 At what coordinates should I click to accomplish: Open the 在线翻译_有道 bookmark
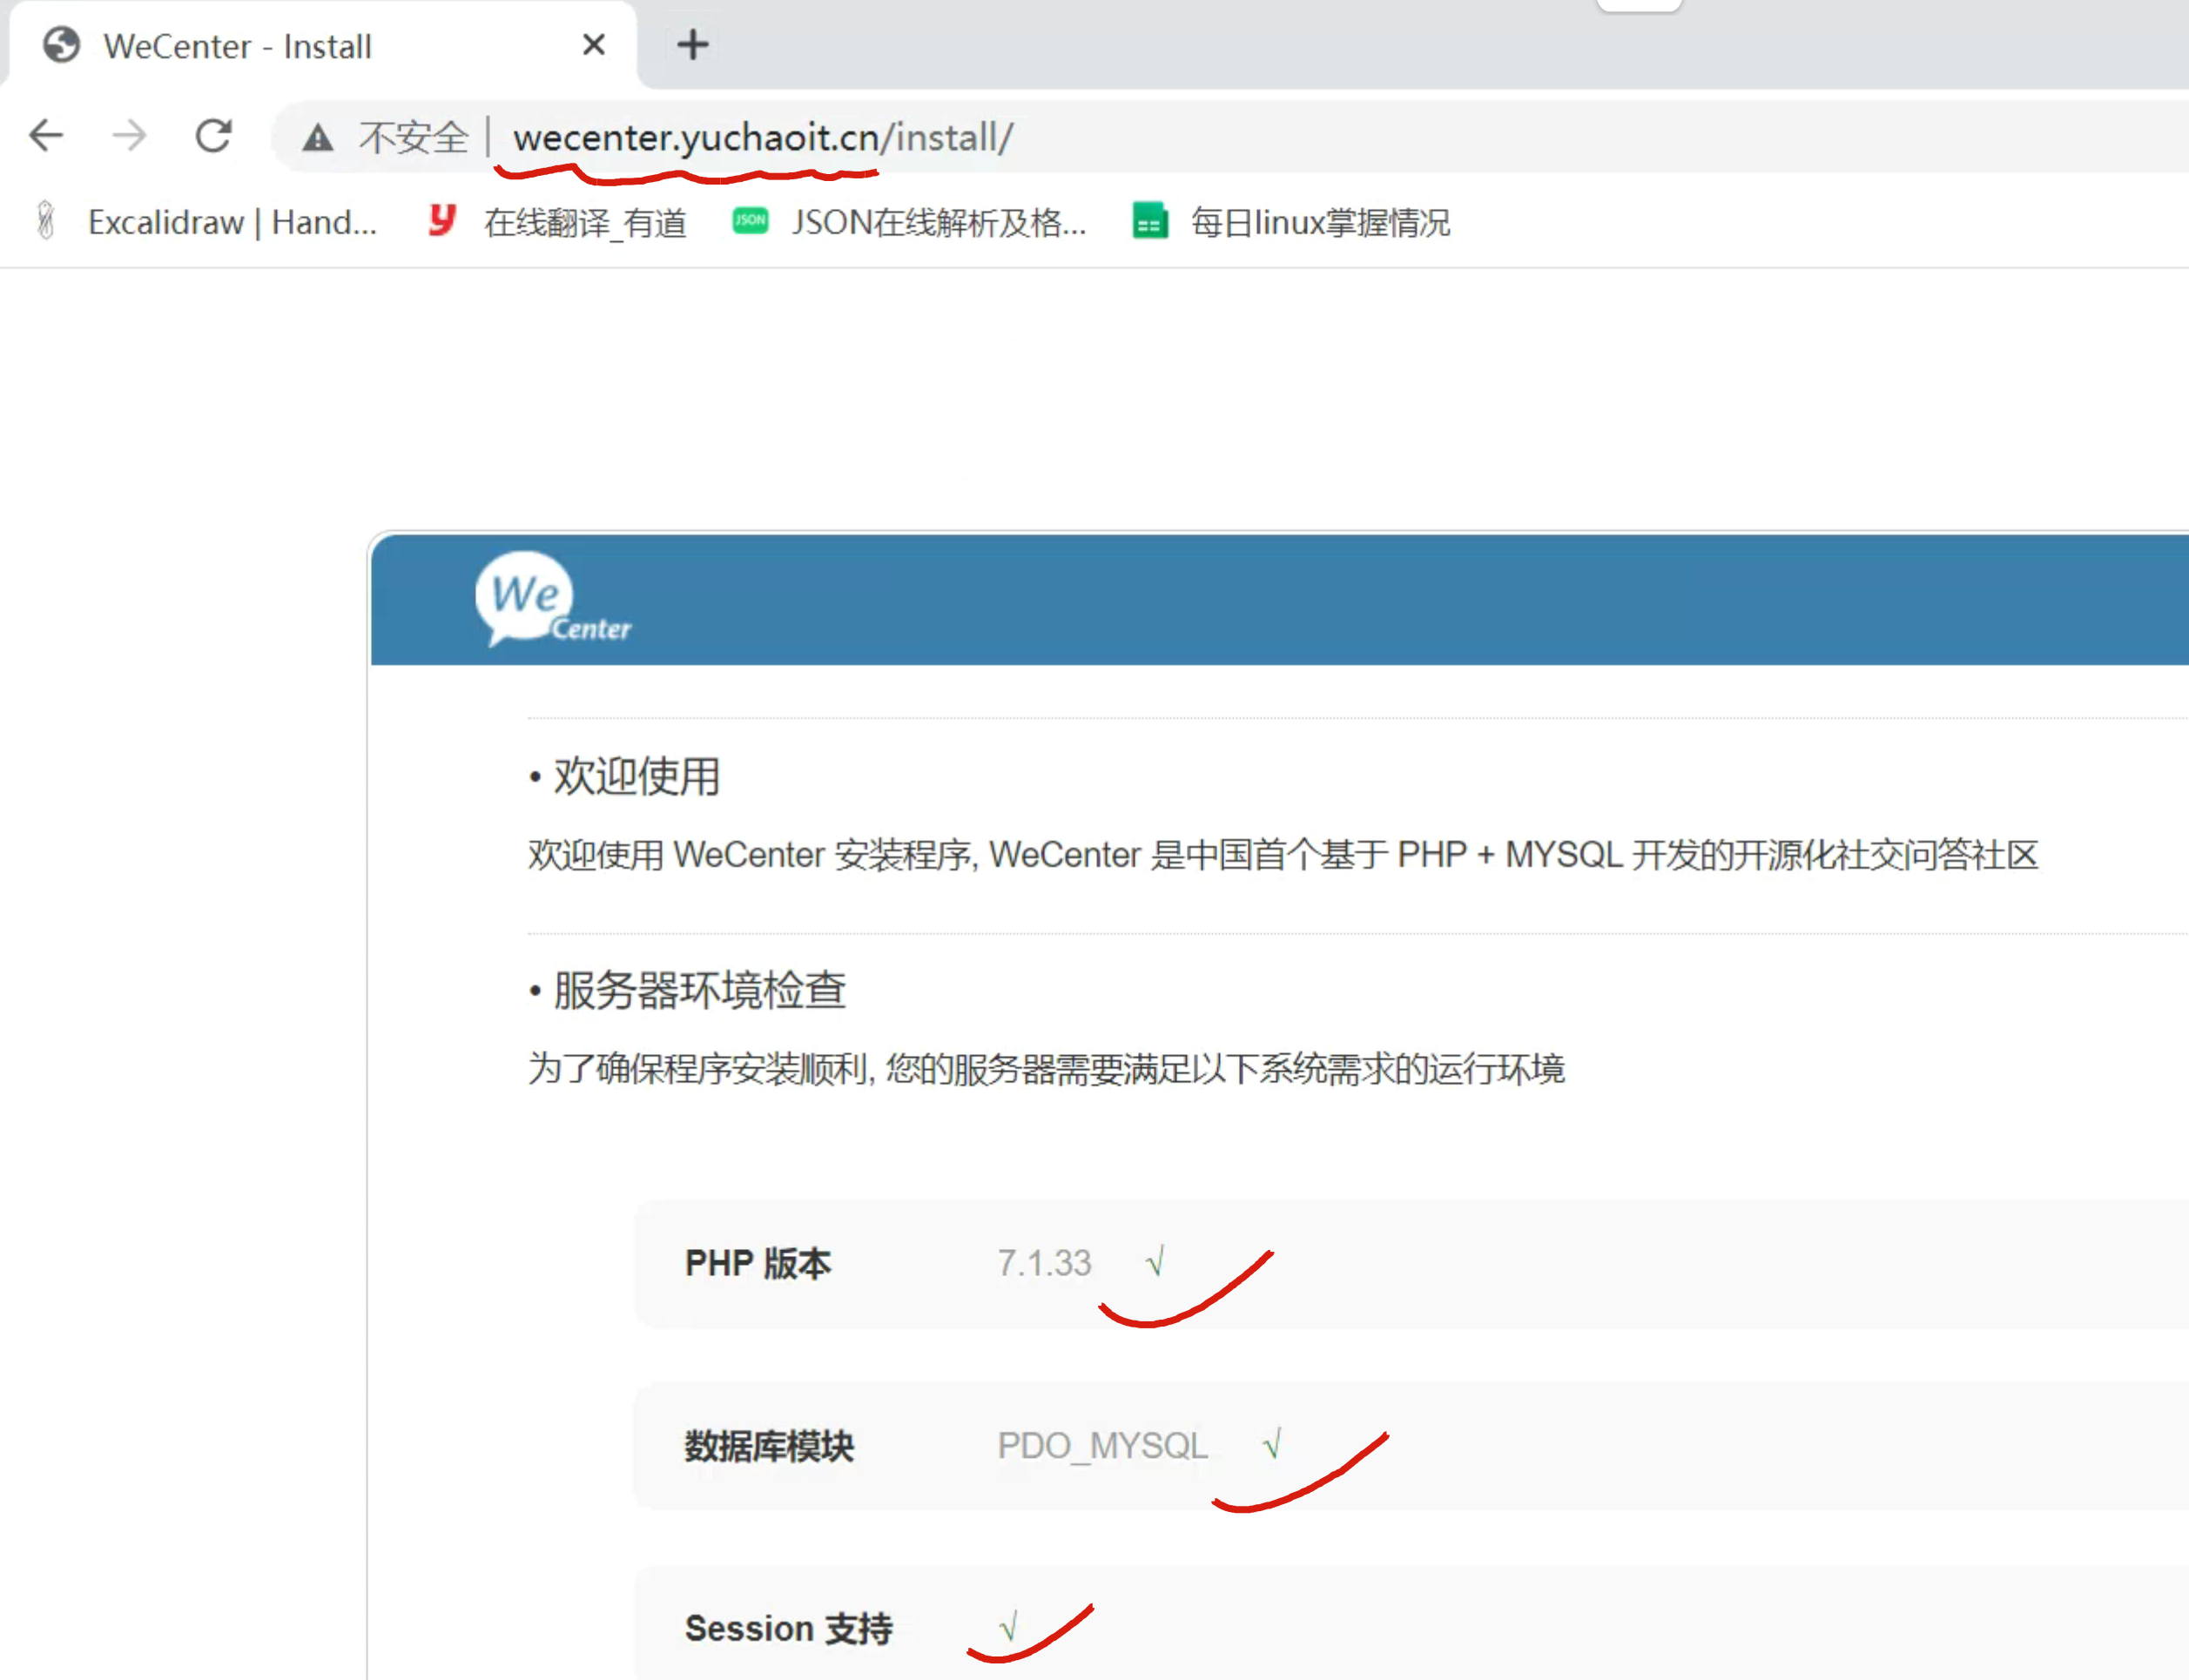[x=585, y=222]
